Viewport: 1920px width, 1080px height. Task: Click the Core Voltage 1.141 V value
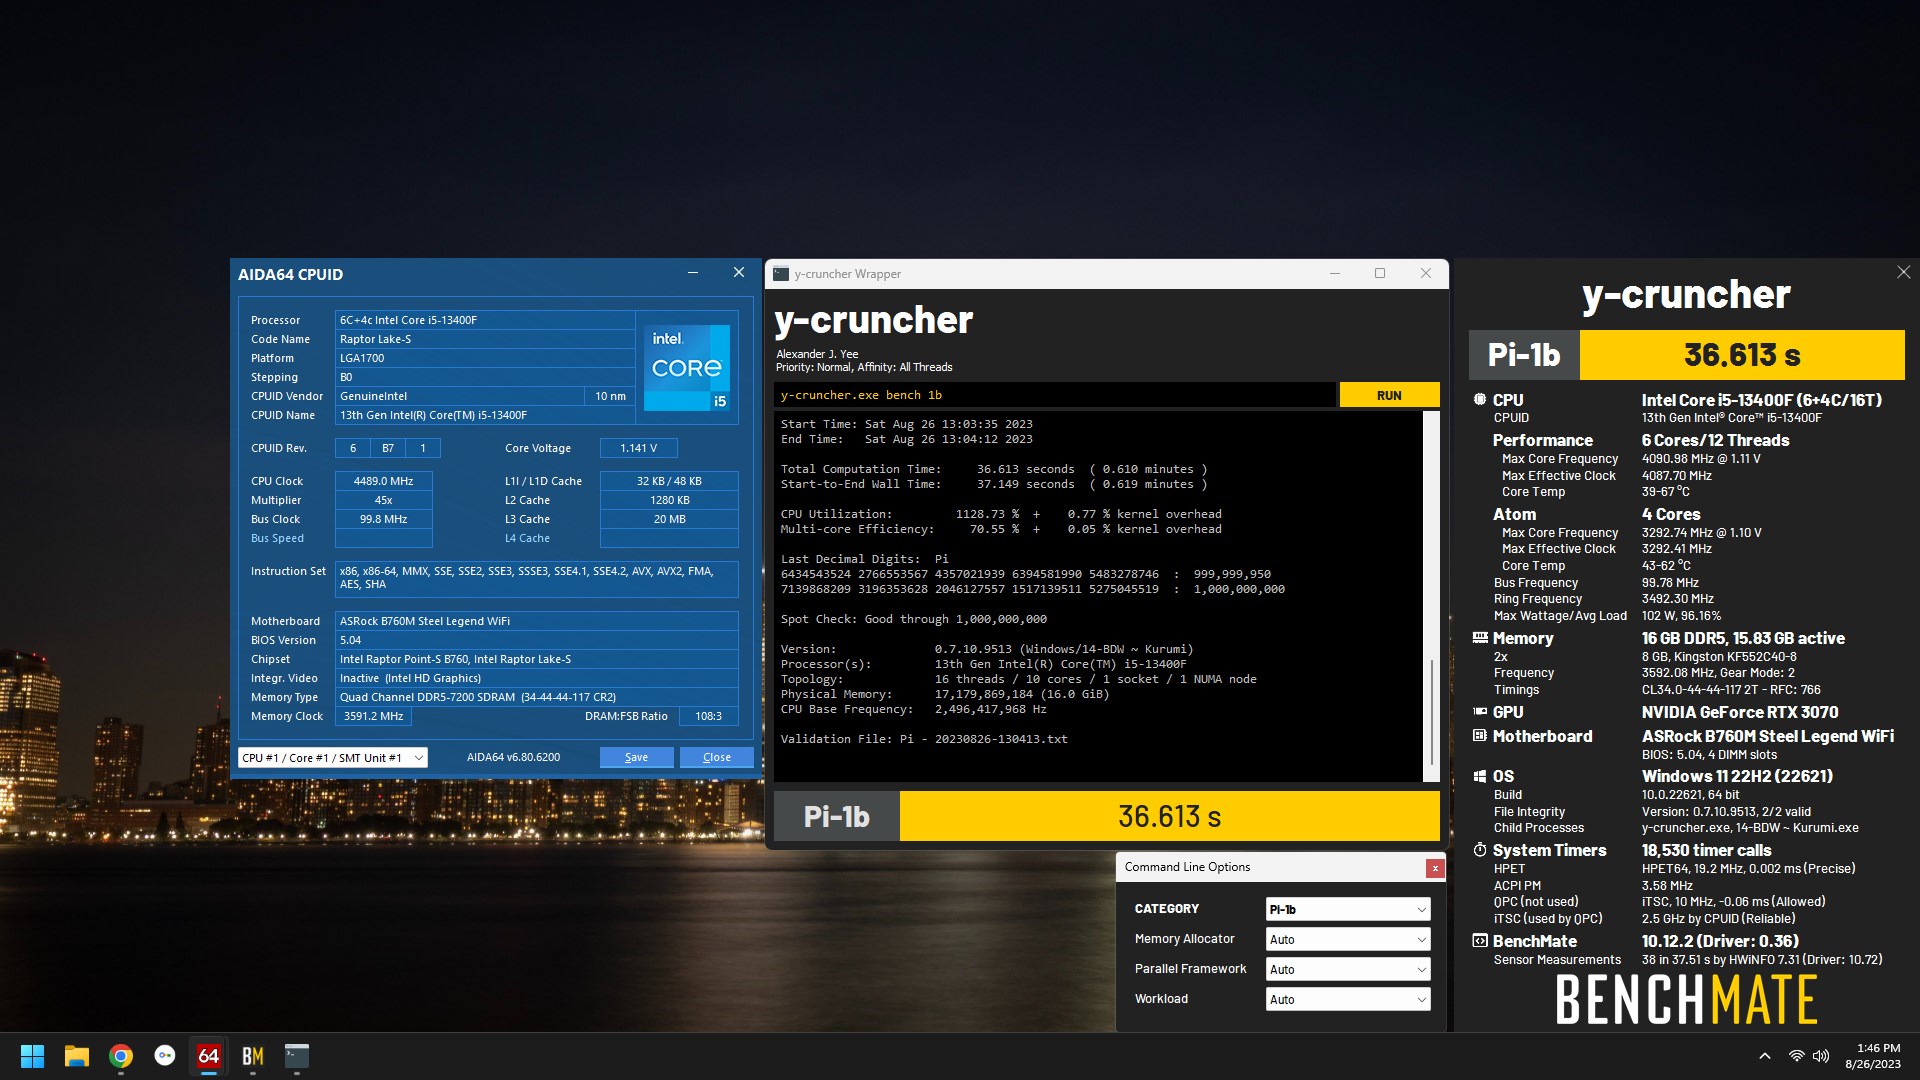tap(638, 448)
